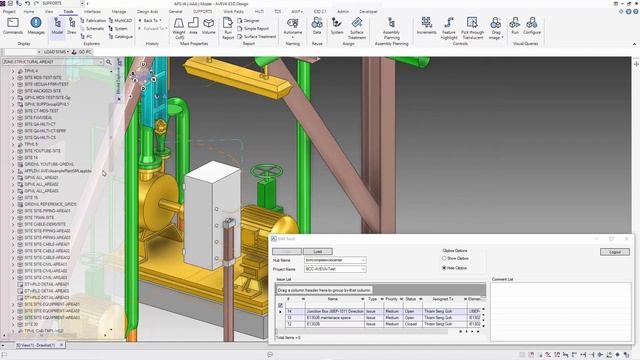The width and height of the screenshot is (640, 360).
Task: Open the SUPPORTS module dropdown in title bar
Action: pyautogui.click(x=82, y=3)
